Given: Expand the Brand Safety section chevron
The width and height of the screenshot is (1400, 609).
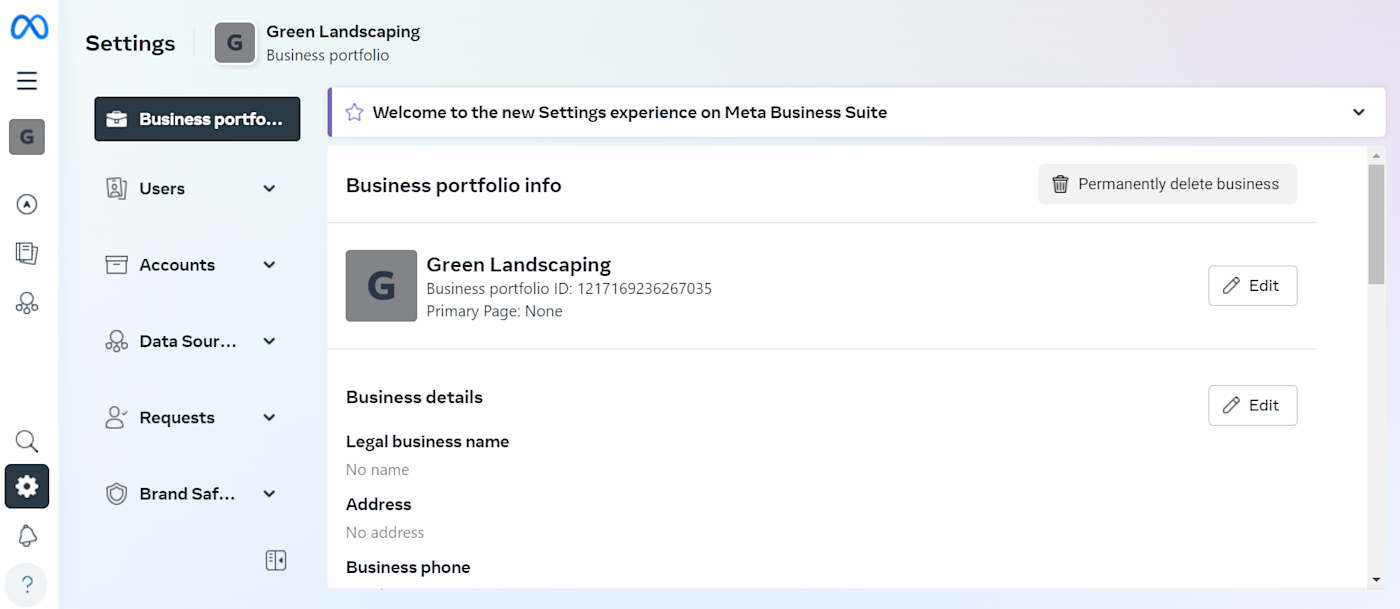Looking at the screenshot, I should coord(269,494).
